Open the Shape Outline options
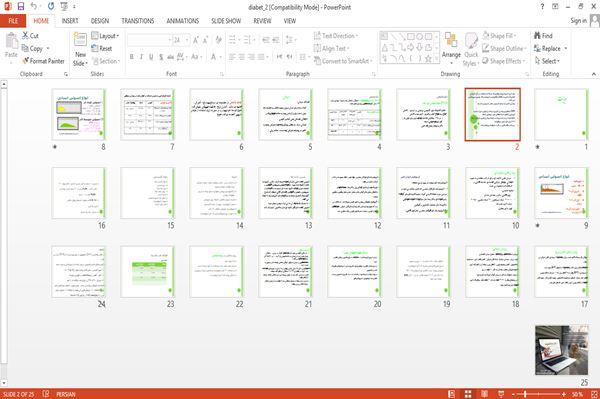 [x=504, y=49]
